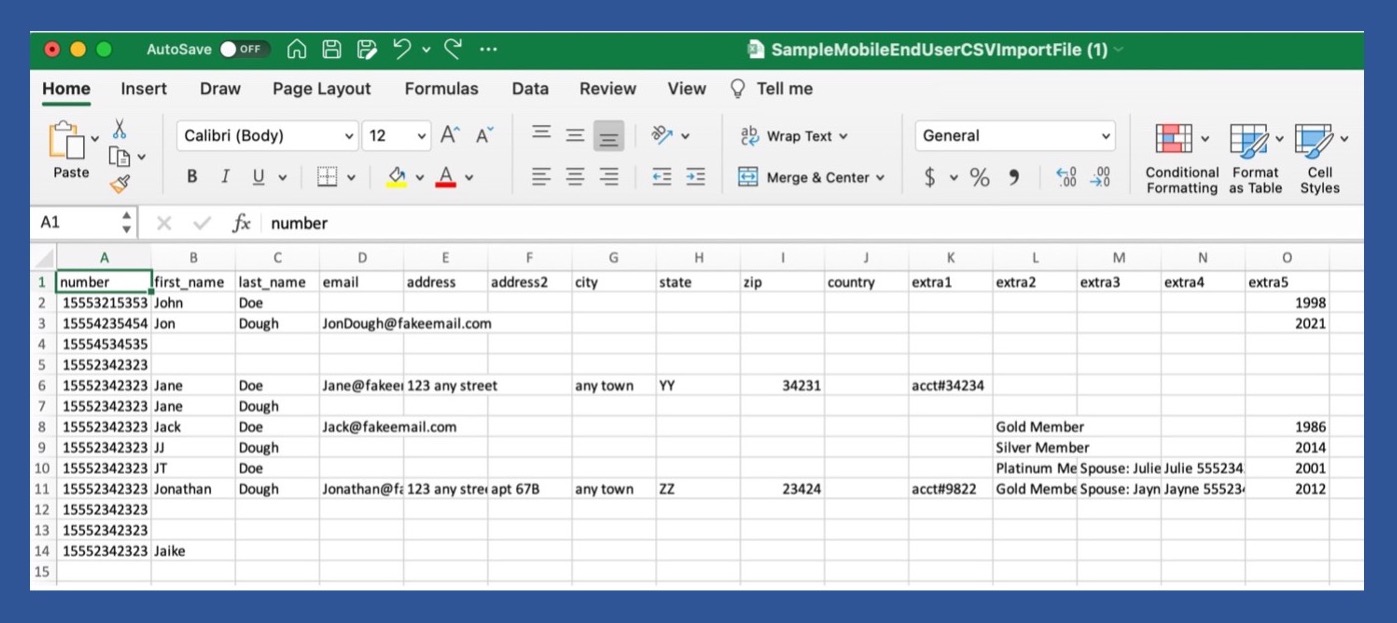Click the Paste clipboard button
Image resolution: width=1397 pixels, height=623 pixels.
(69, 151)
